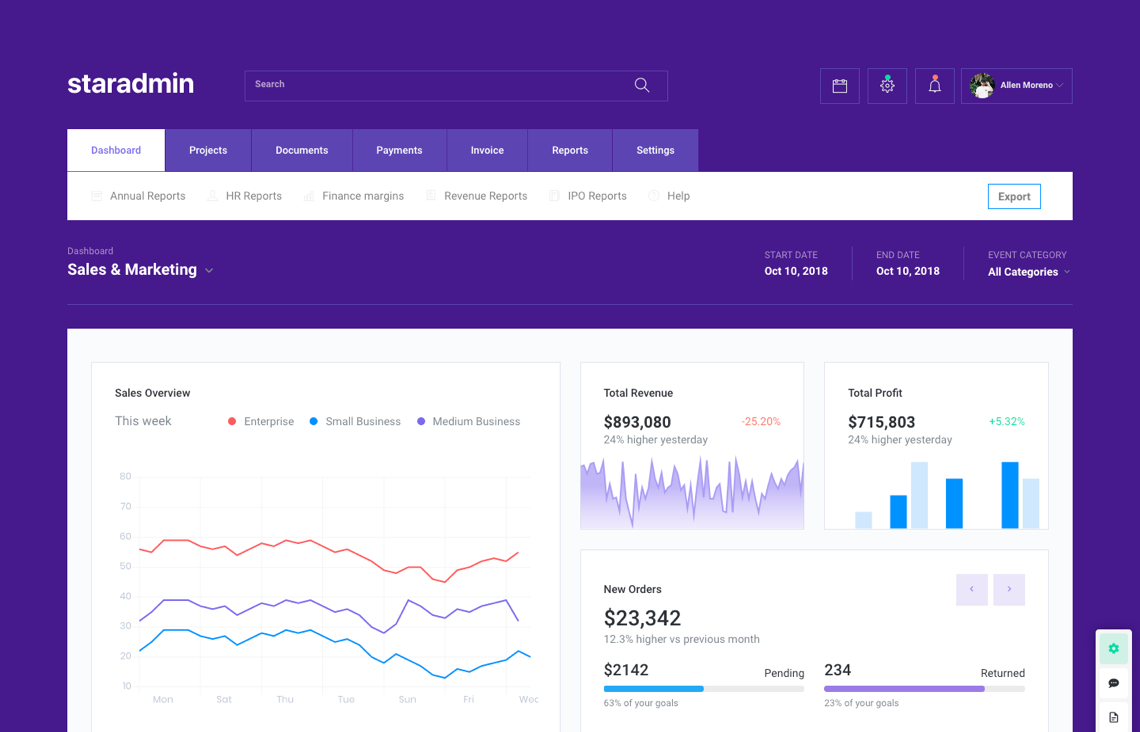Open the notifications bell
Screen dimensions: 1140x732
coord(934,86)
